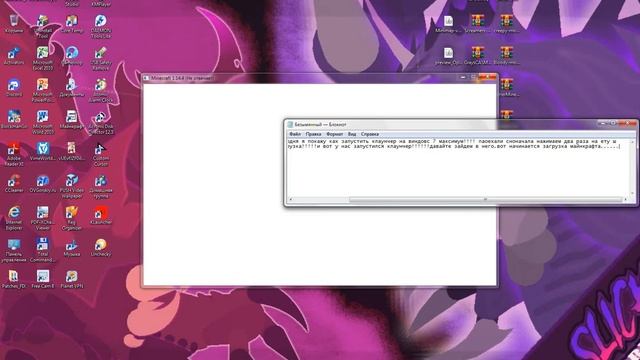Select the Acronis Disk Director desktop icon
Image resolution: width=640 pixels, height=360 pixels.
tap(100, 122)
